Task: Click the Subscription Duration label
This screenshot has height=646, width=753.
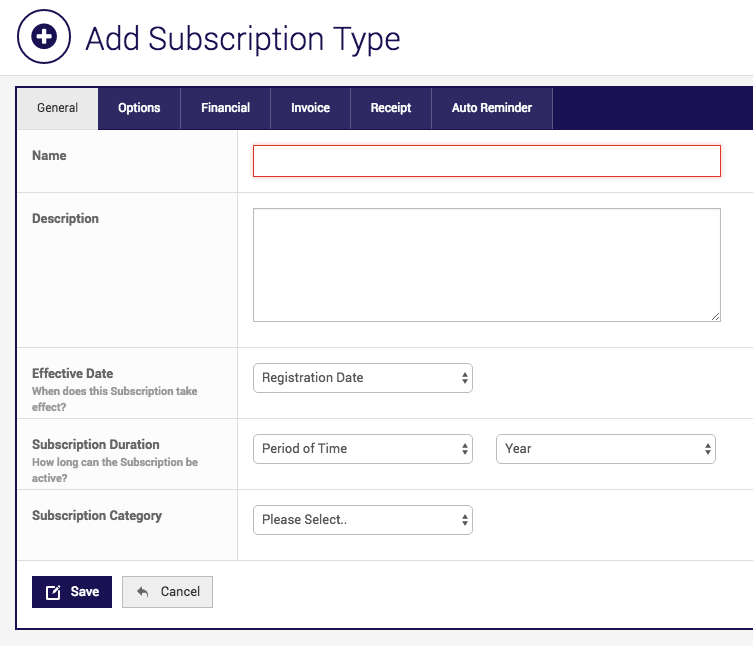Action: click(96, 444)
